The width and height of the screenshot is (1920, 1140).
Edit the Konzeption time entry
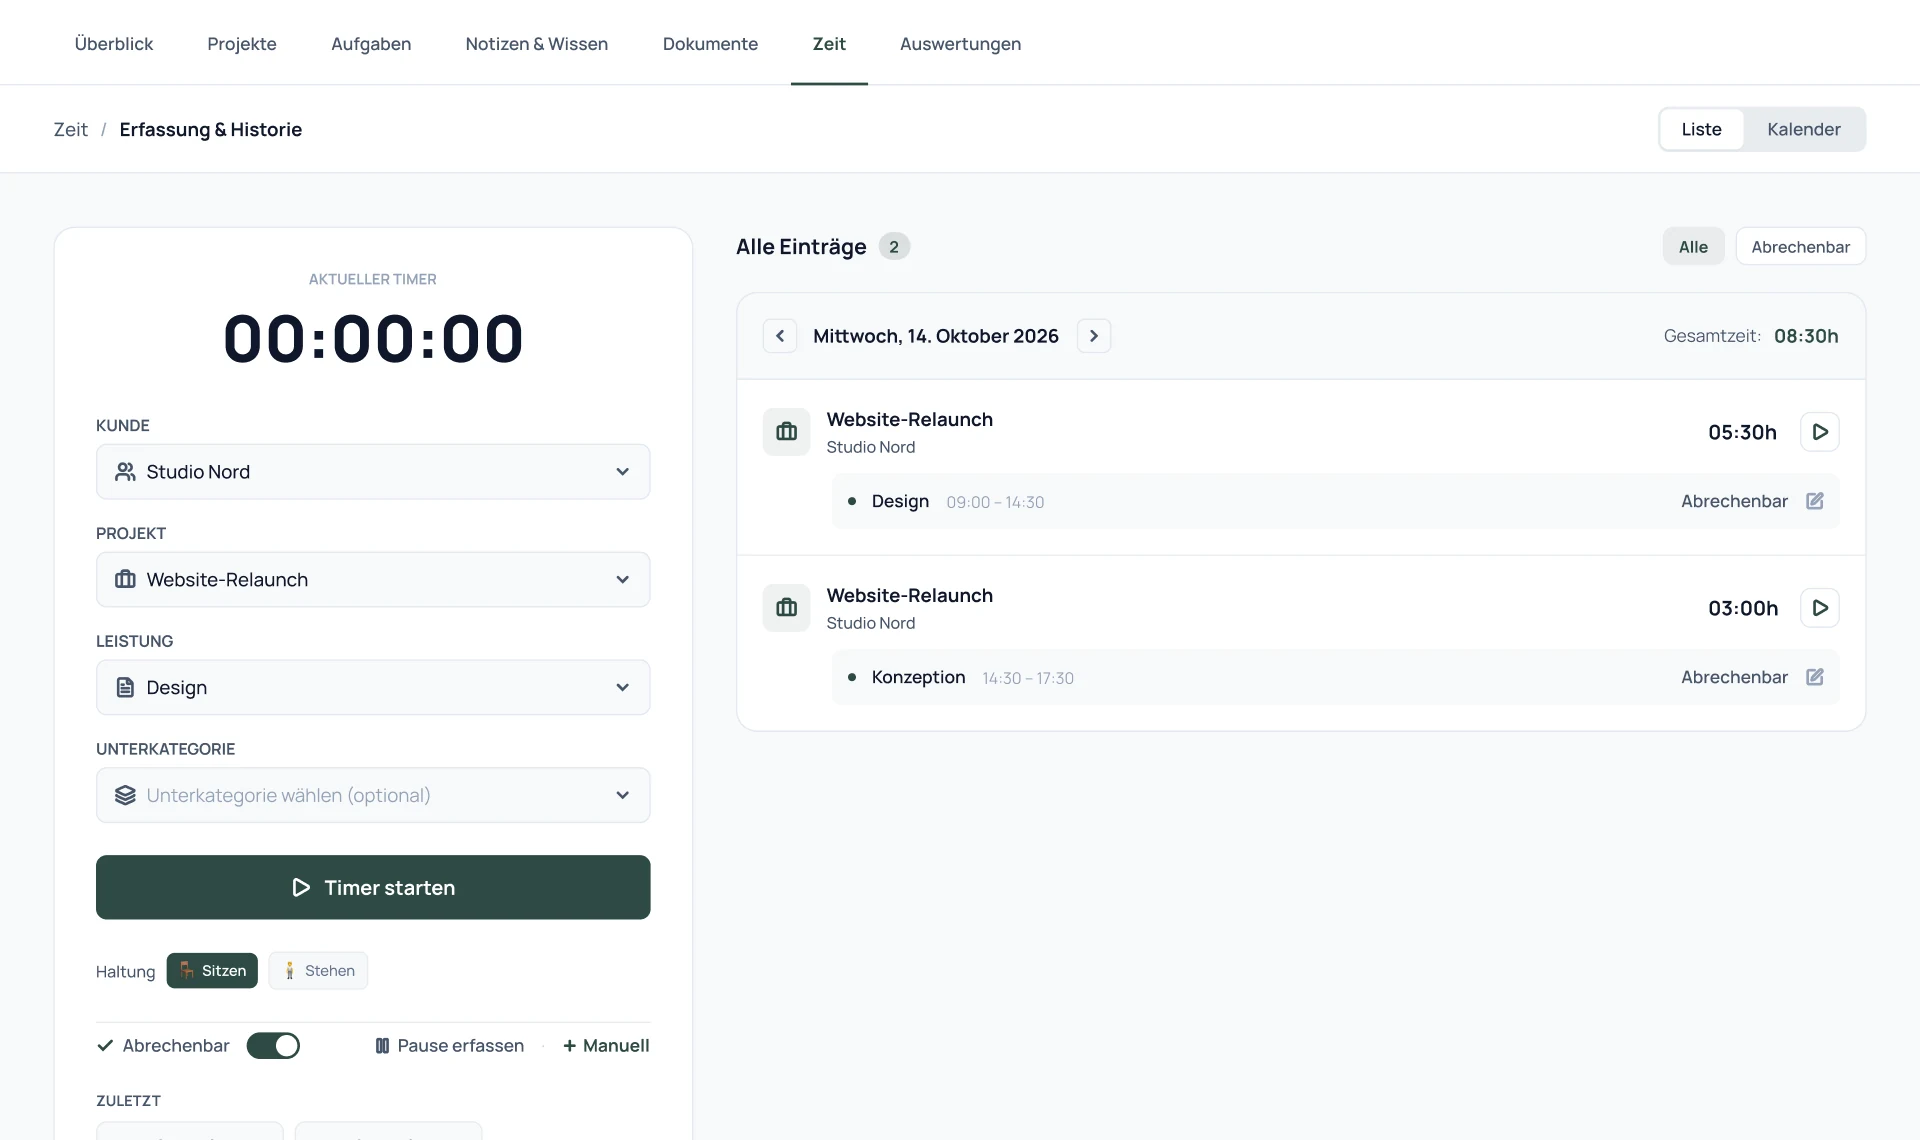(x=1815, y=677)
